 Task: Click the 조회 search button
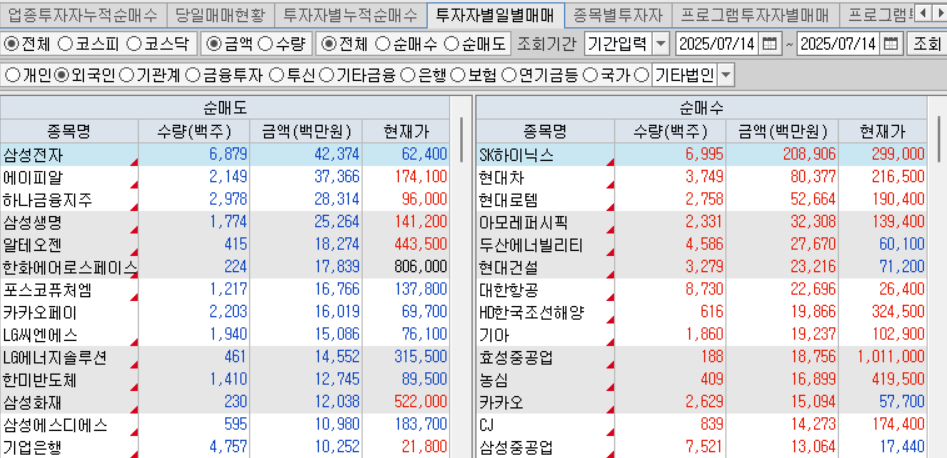pyautogui.click(x=926, y=44)
